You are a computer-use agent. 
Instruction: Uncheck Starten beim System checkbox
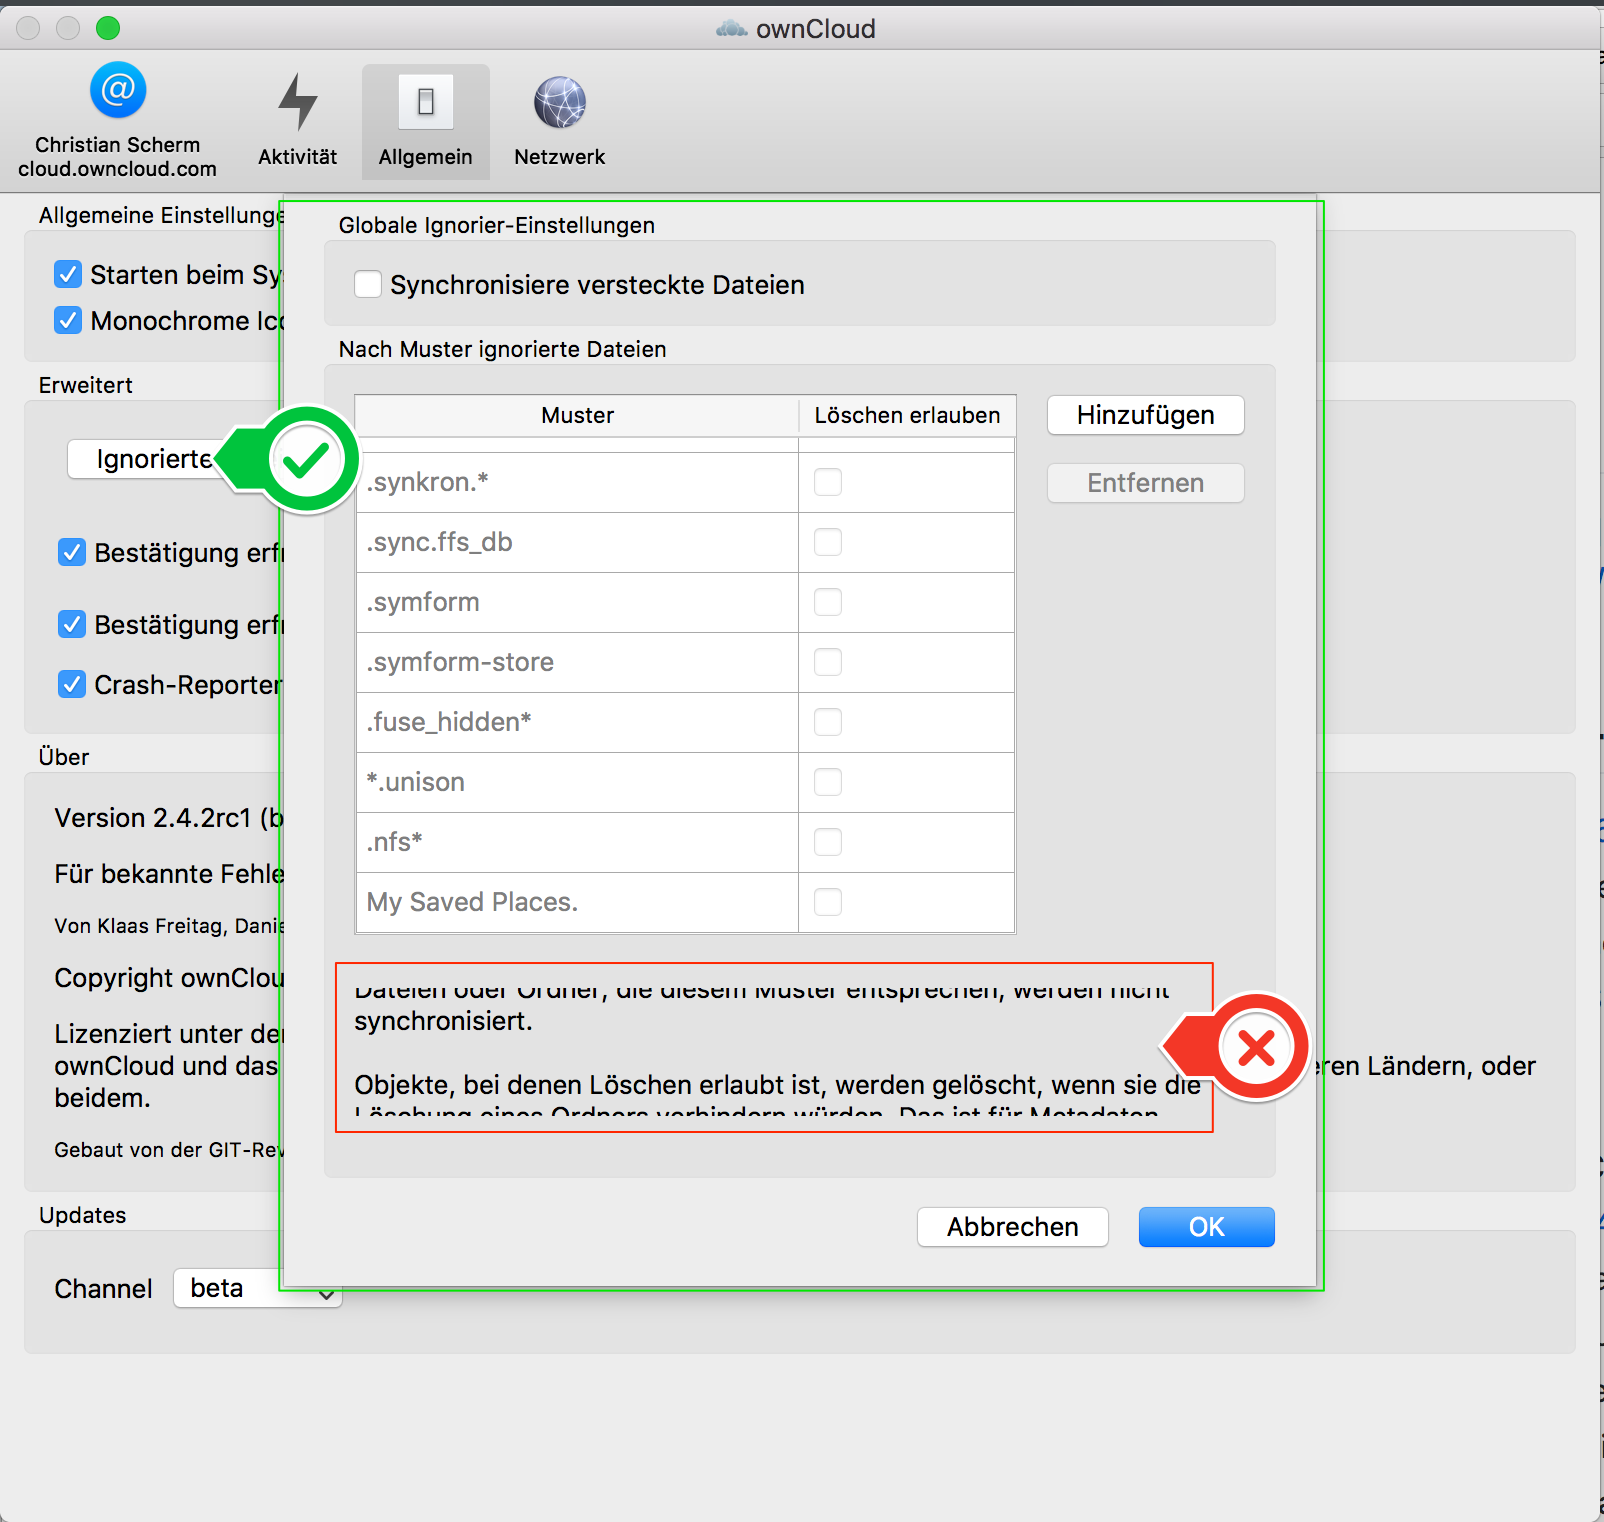pyautogui.click(x=67, y=274)
